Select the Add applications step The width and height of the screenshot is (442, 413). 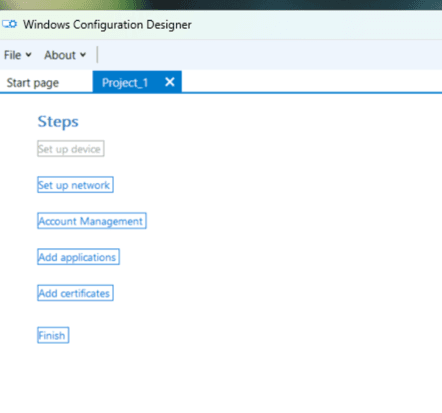pos(78,257)
